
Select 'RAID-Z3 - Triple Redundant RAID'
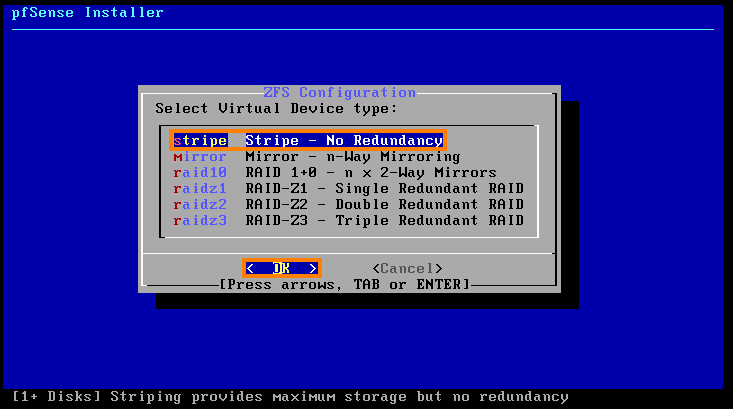point(384,221)
